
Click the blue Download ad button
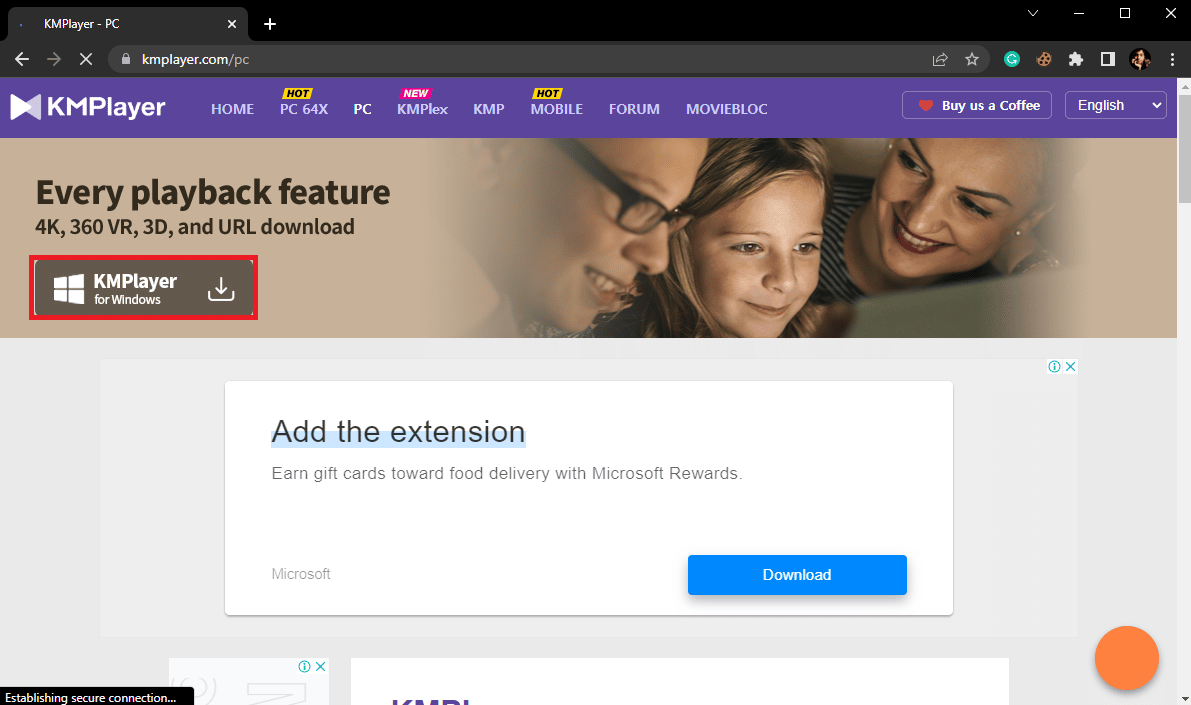click(797, 575)
